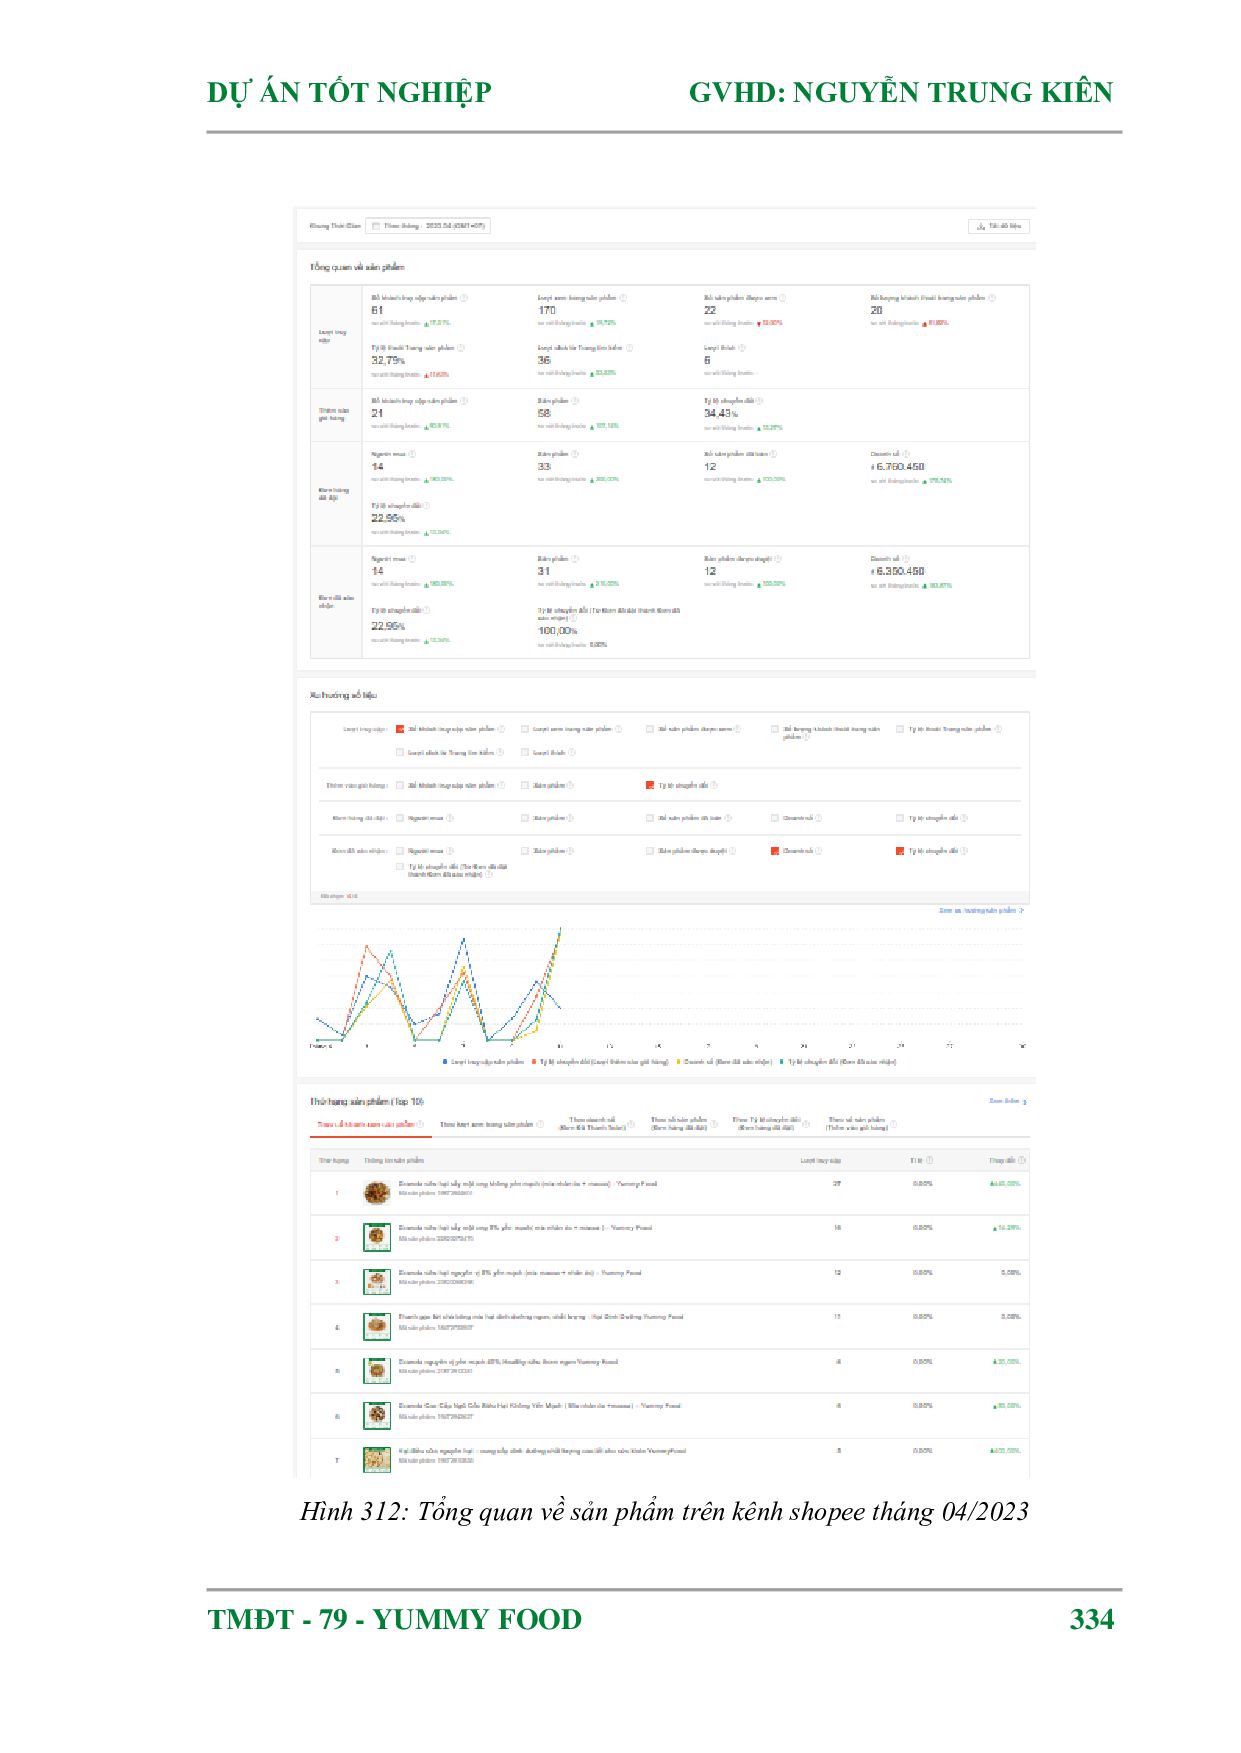Open help icon for bounce visitor count 20
The image size is (1241, 1753).
(992, 298)
